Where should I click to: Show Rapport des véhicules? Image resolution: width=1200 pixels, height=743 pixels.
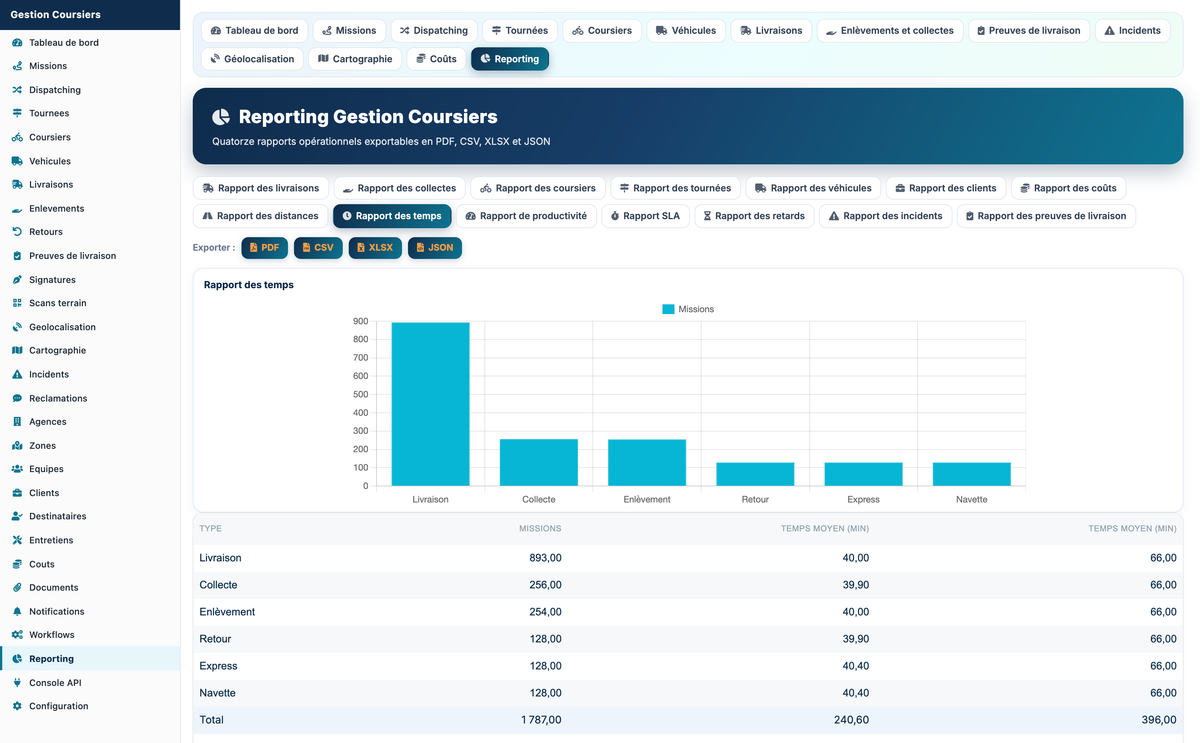814,188
